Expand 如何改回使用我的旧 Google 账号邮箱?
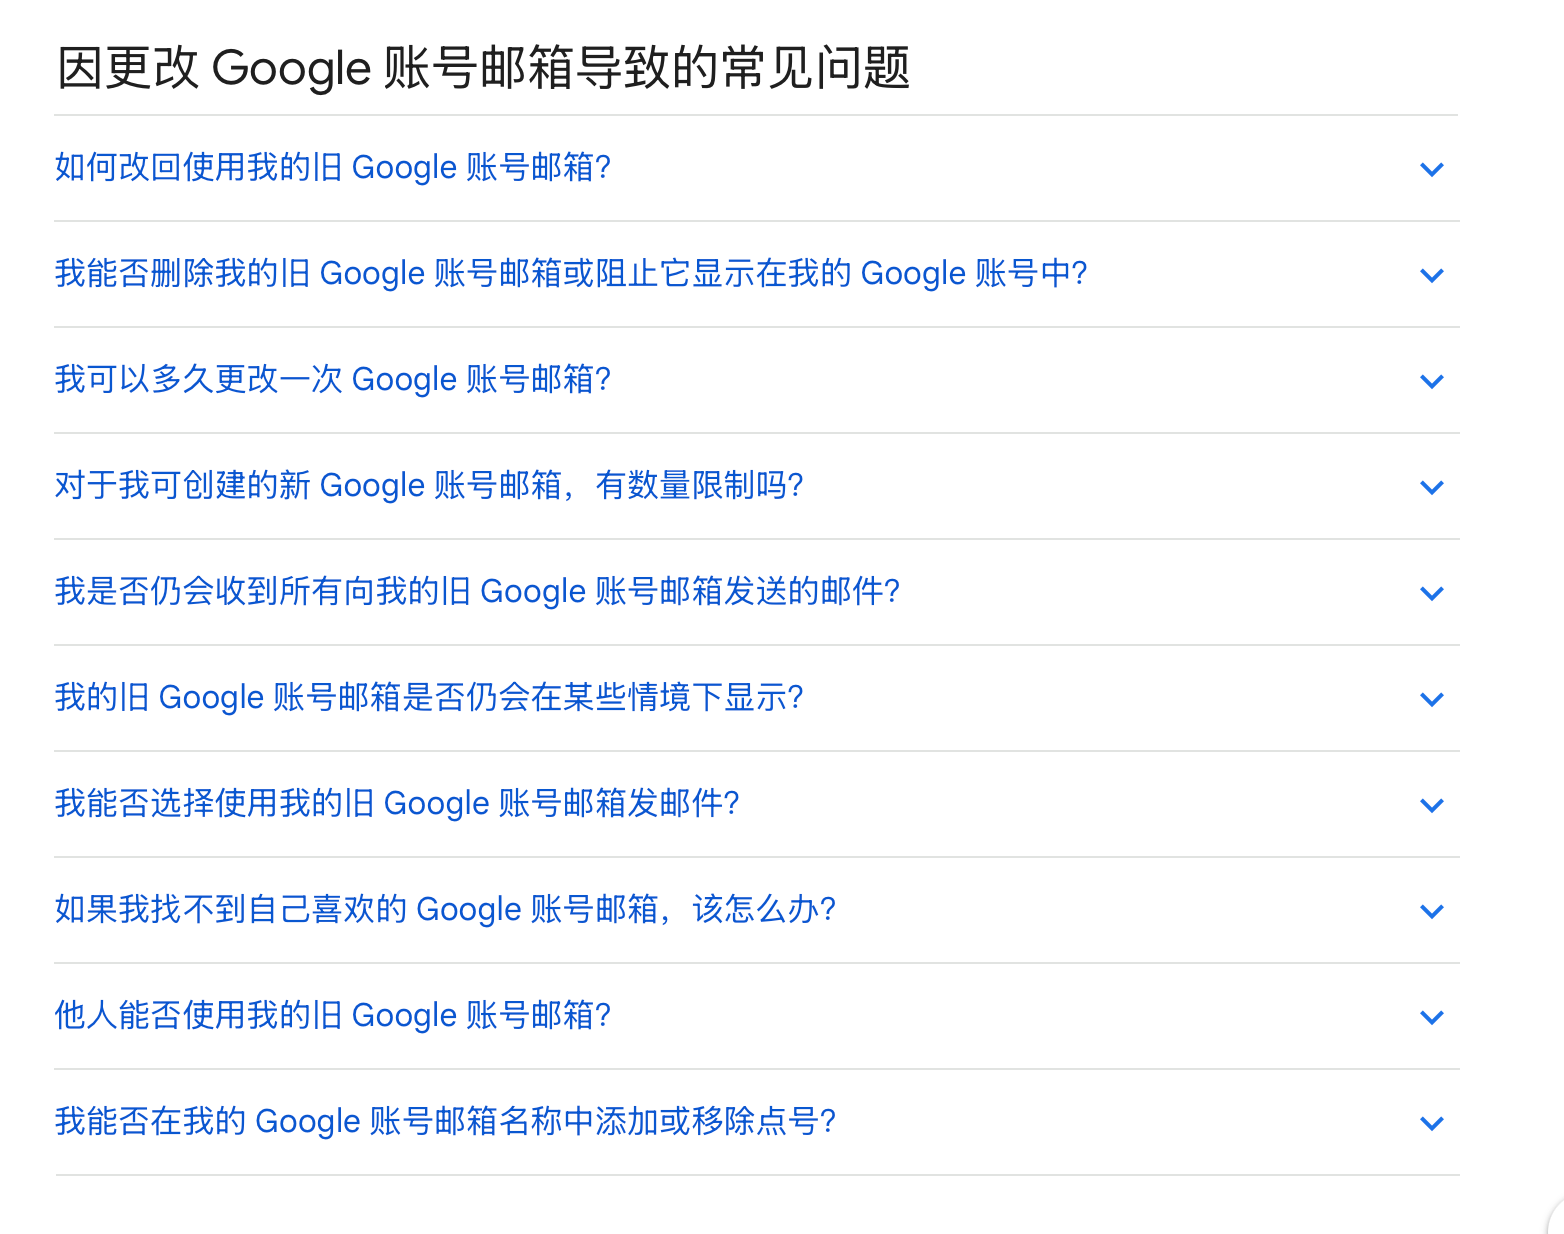This screenshot has width=1564, height=1234. tap(332, 168)
